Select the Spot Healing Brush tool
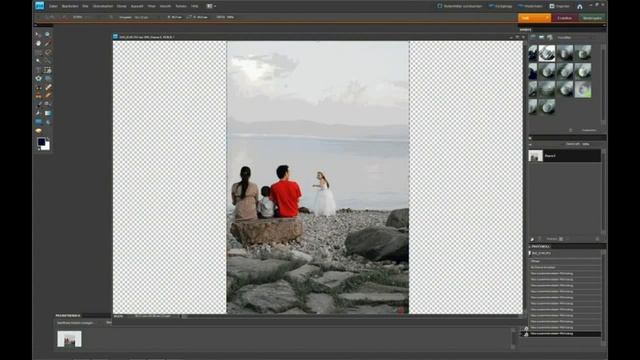The width and height of the screenshot is (640, 360). [47, 87]
